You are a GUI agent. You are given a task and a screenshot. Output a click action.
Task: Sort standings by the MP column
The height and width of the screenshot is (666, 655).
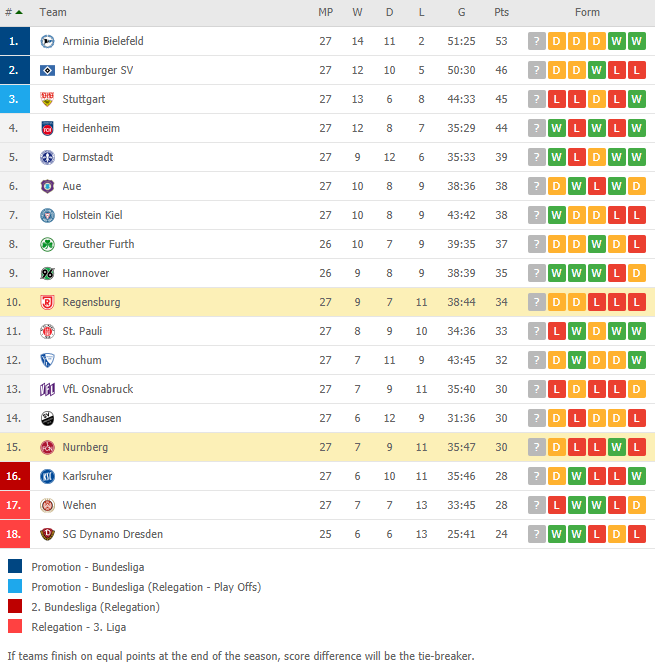click(x=325, y=12)
